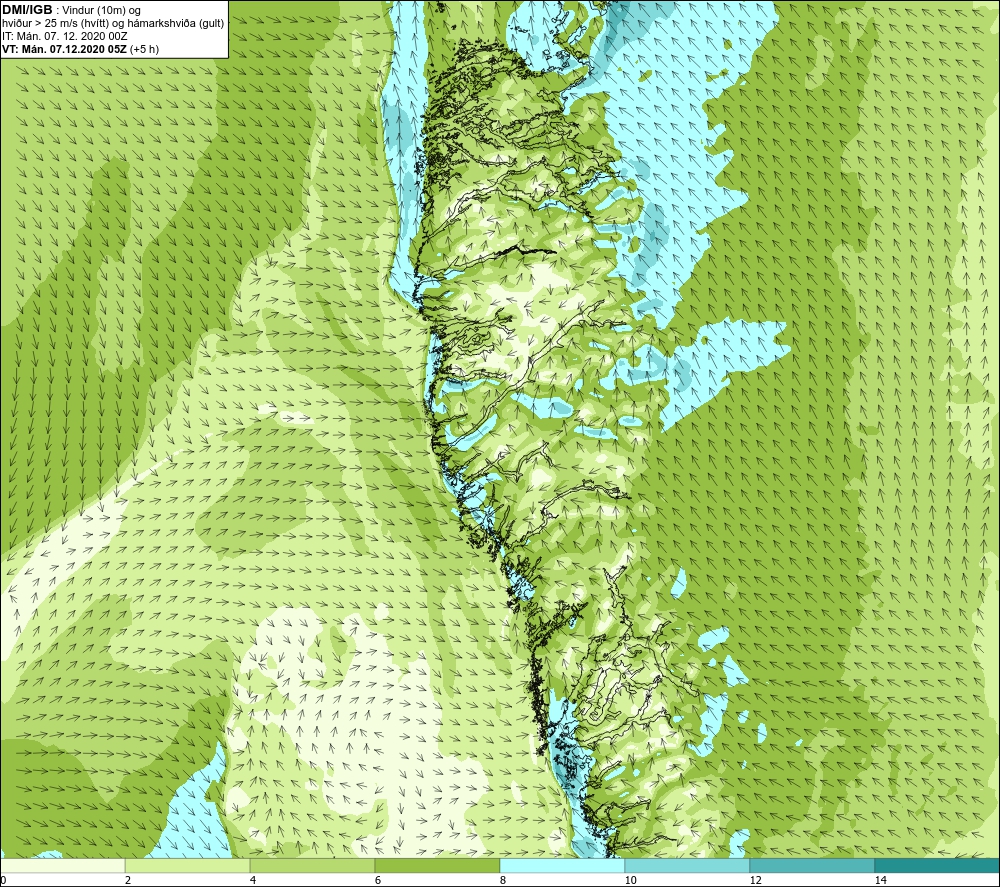Click the 'hviður > 25 m/s (hvítt)' legend line
Screen dimensions: 1000x887
[113, 24]
